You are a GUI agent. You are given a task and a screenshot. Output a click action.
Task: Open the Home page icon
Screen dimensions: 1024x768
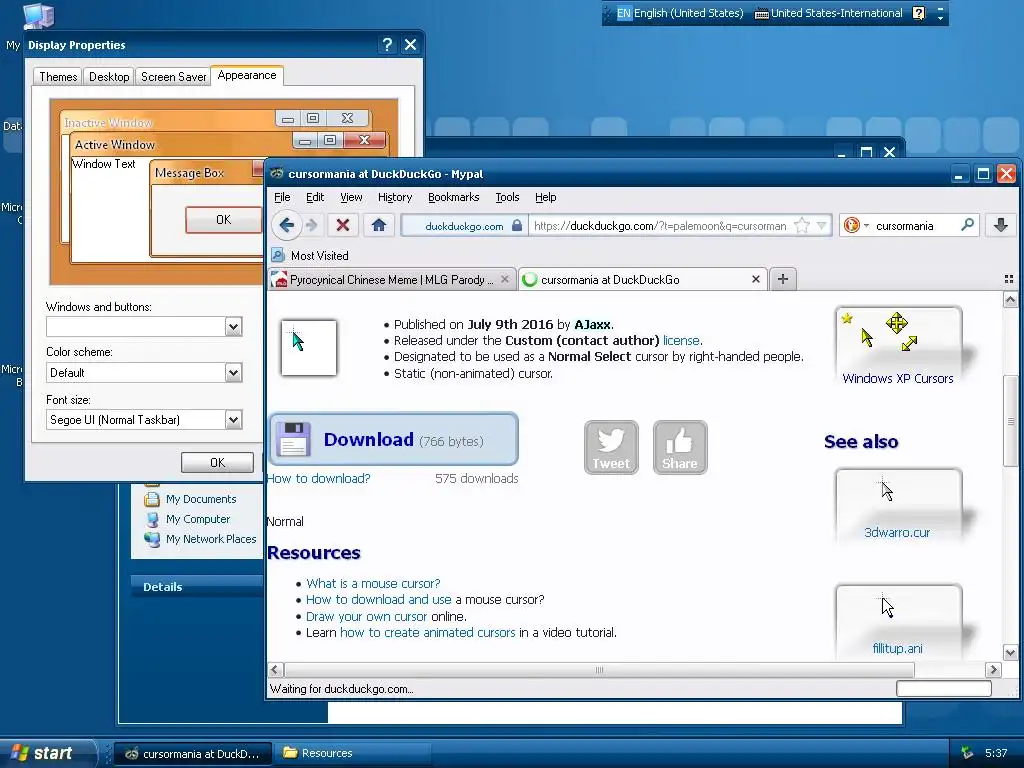(379, 225)
